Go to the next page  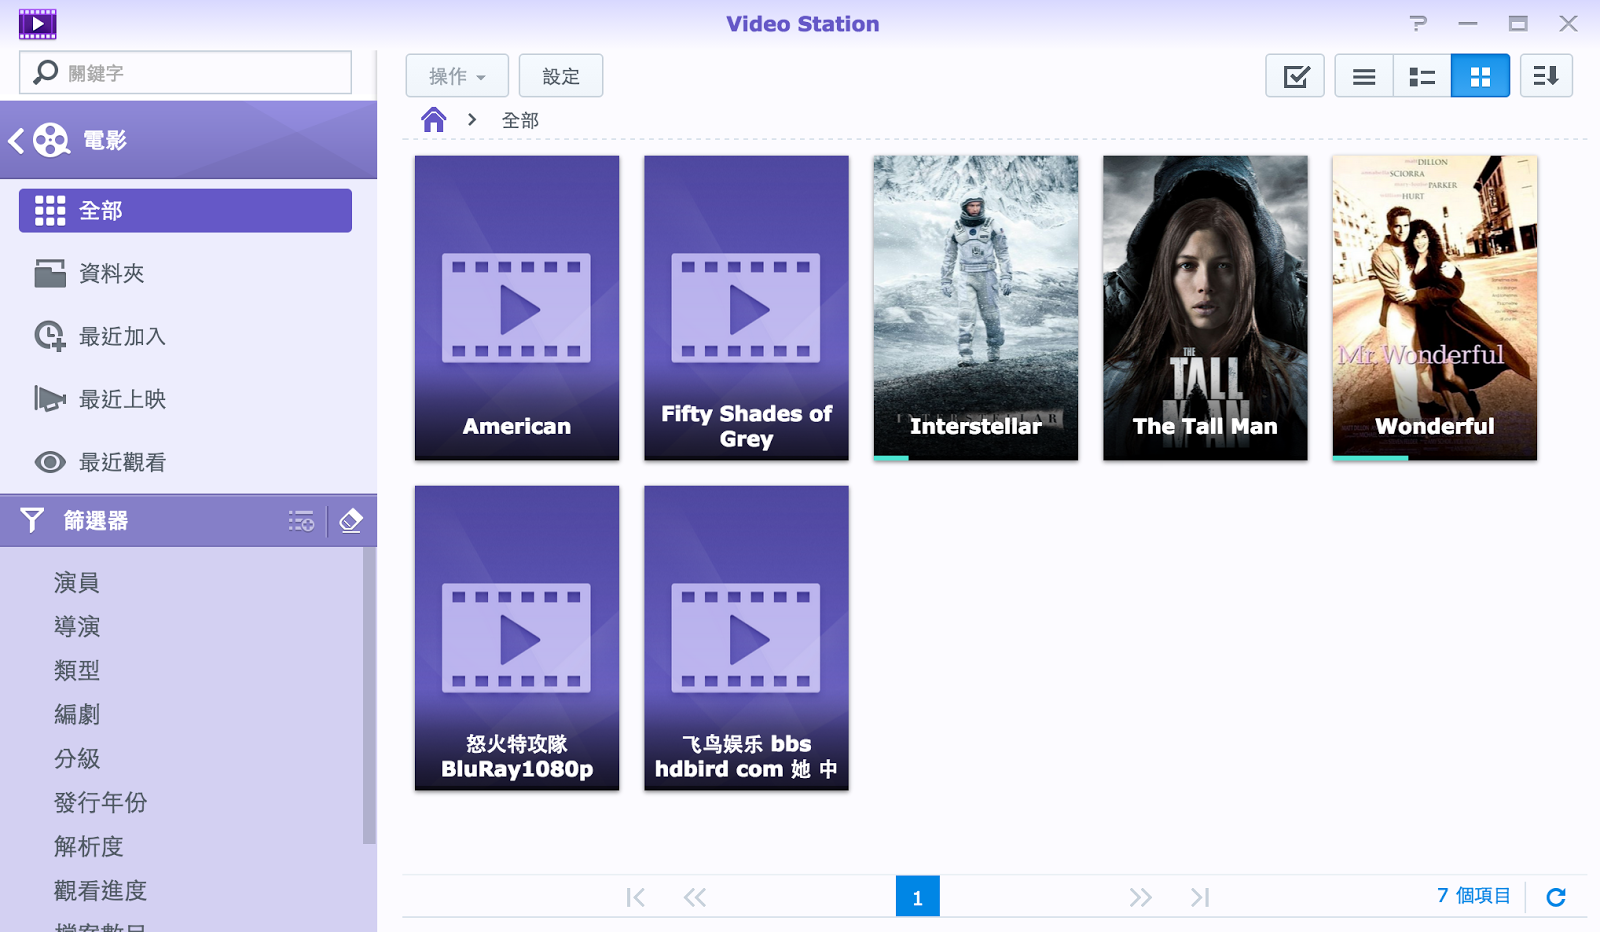1140,897
